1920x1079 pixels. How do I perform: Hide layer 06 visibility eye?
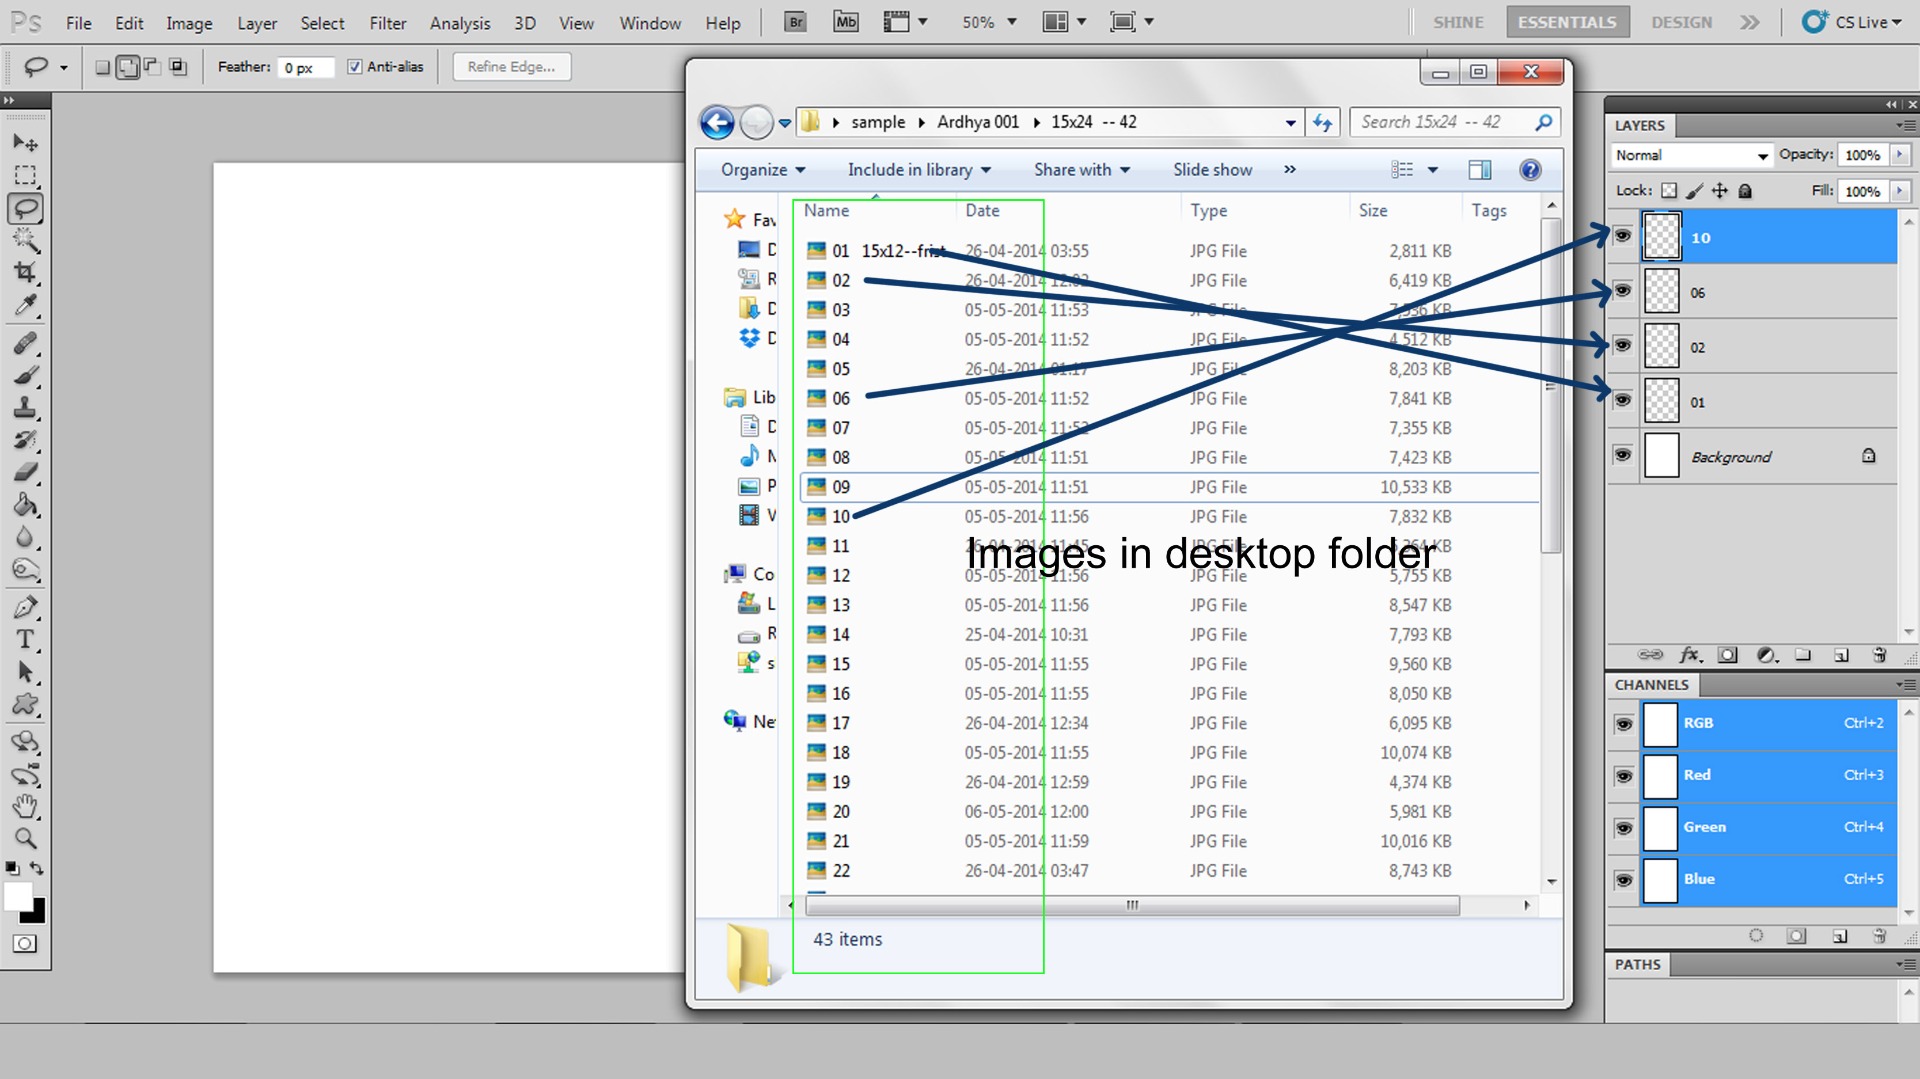pyautogui.click(x=1622, y=291)
